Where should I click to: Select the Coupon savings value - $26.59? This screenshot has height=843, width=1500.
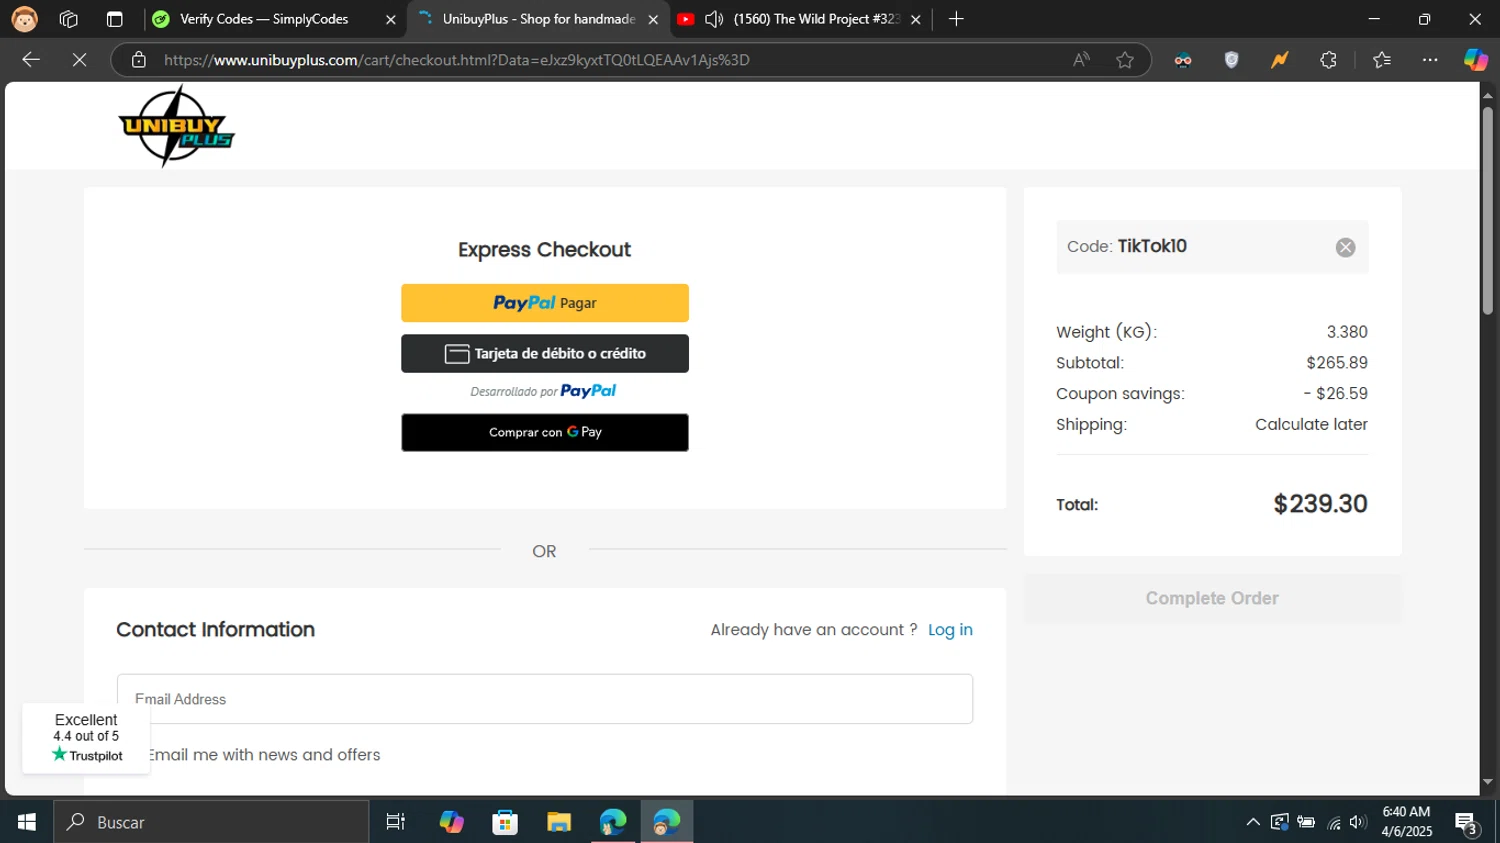tap(1335, 394)
